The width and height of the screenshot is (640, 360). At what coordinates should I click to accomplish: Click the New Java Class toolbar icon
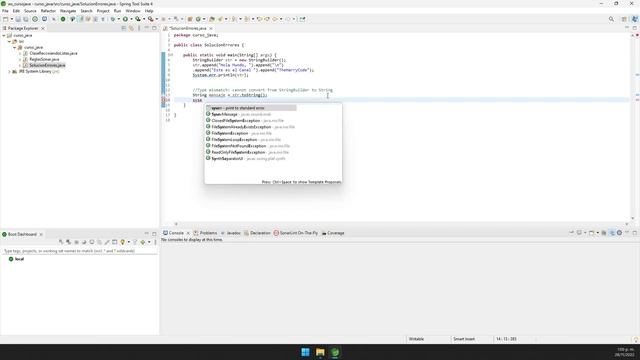tap(198, 19)
